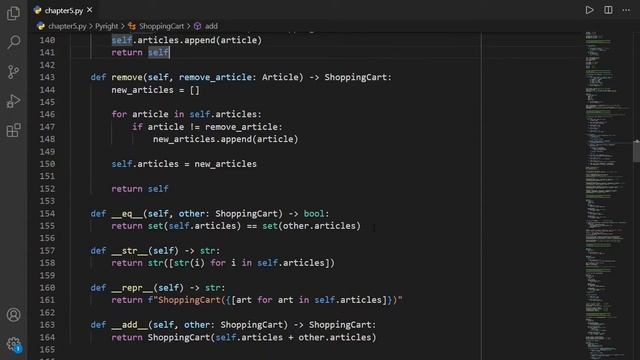Open the Search view
The height and width of the screenshot is (360, 640).
(x=13, y=42)
